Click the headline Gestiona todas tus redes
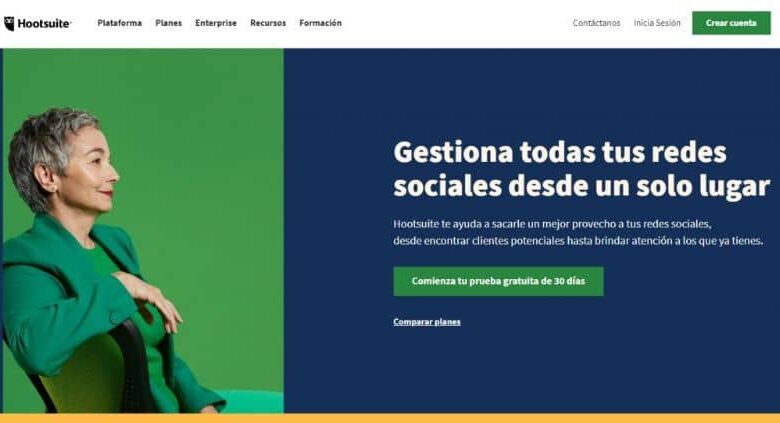This screenshot has height=423, width=780. (560, 152)
